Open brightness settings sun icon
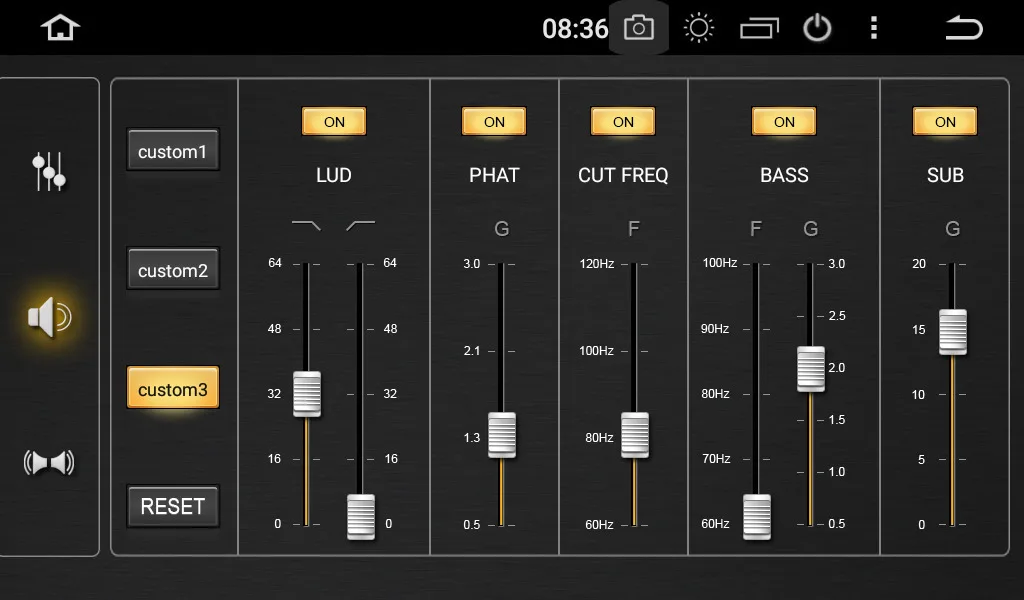Screen dimensions: 1024x600 click(x=698, y=28)
